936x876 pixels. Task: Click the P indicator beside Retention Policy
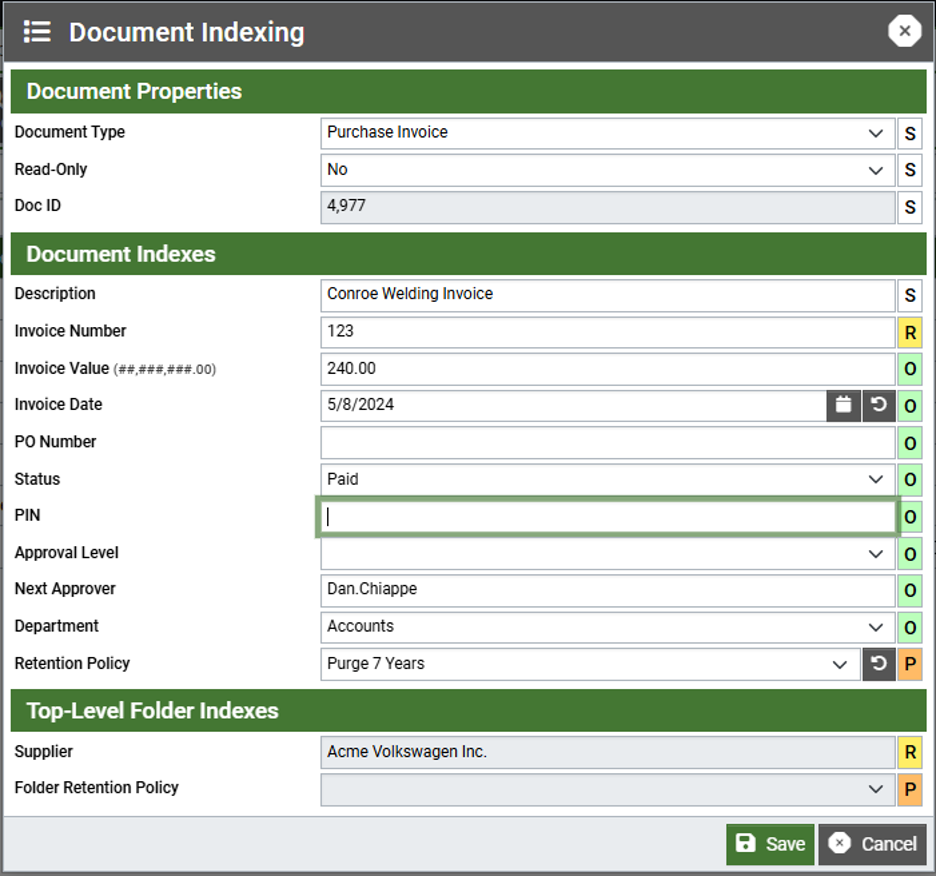coord(910,664)
